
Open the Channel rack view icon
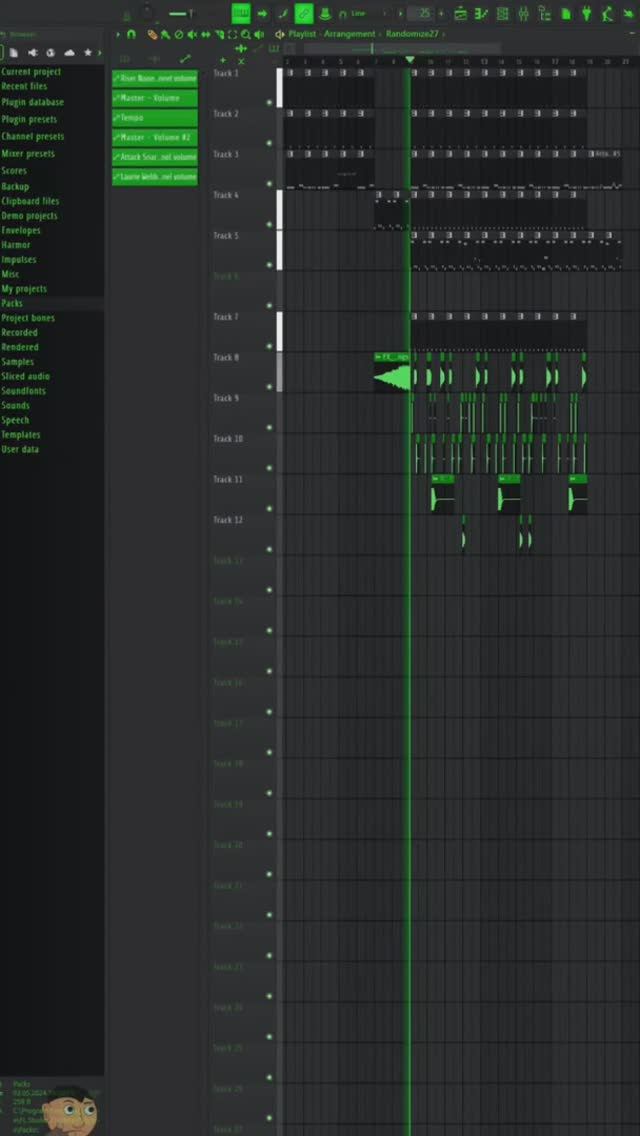(x=503, y=14)
